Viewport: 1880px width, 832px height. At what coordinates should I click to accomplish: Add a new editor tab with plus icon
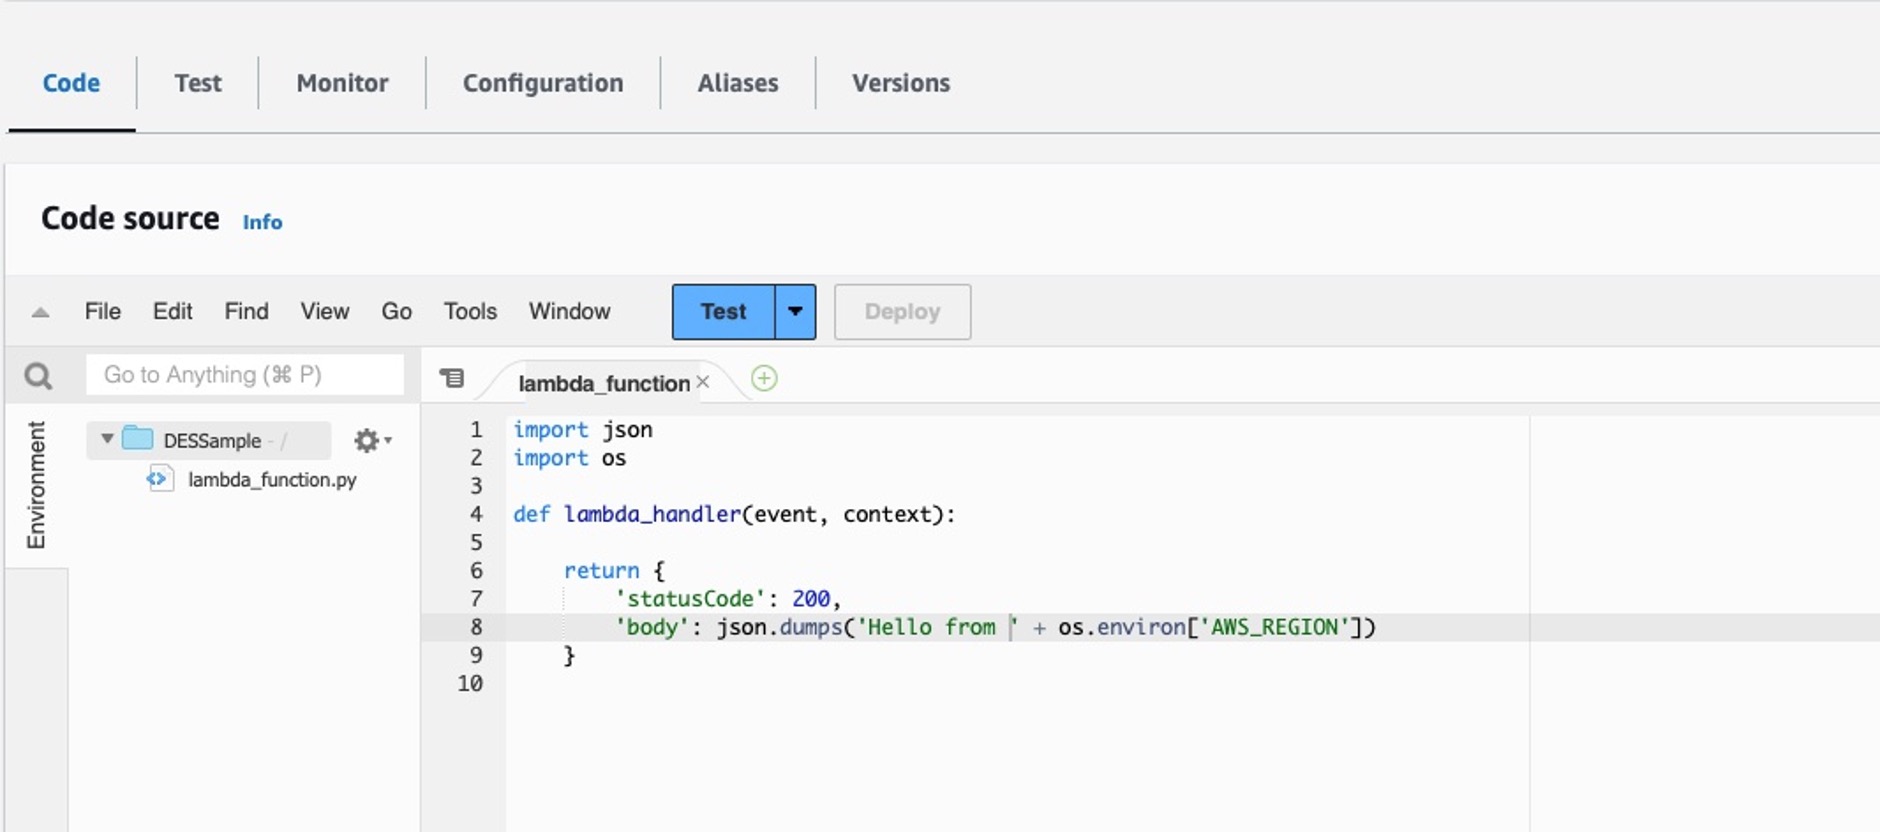pos(764,379)
